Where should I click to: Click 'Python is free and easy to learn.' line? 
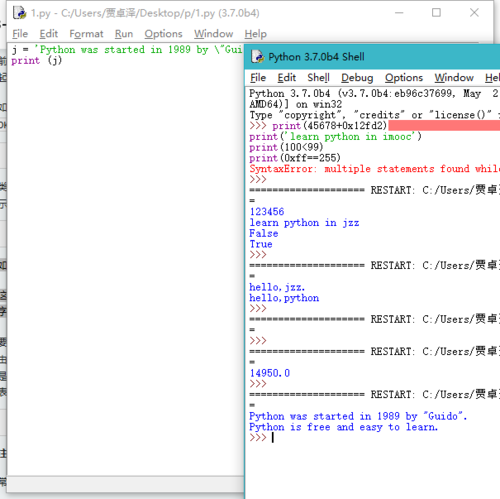pos(344,427)
